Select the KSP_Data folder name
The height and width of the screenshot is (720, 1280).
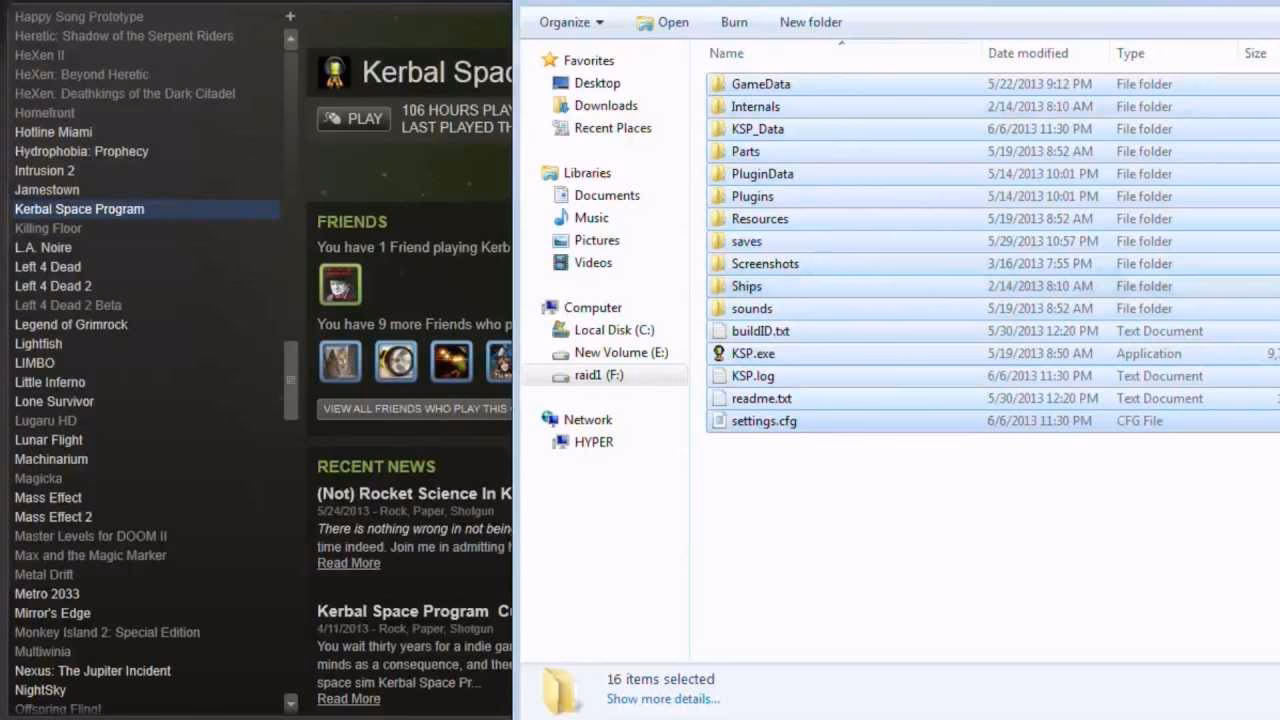click(x=757, y=129)
